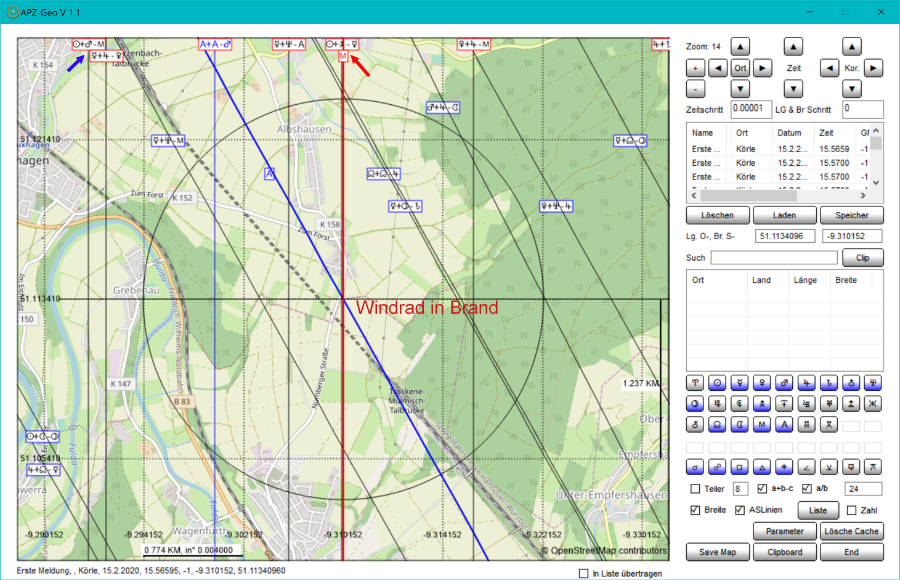
Task: Click the Datum column header
Action: pos(793,133)
